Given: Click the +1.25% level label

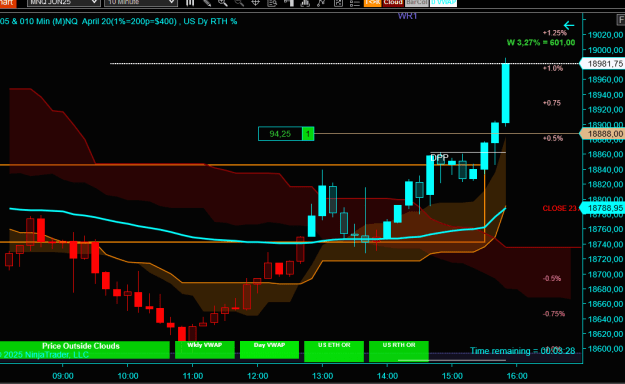Looking at the screenshot, I should pos(554,33).
